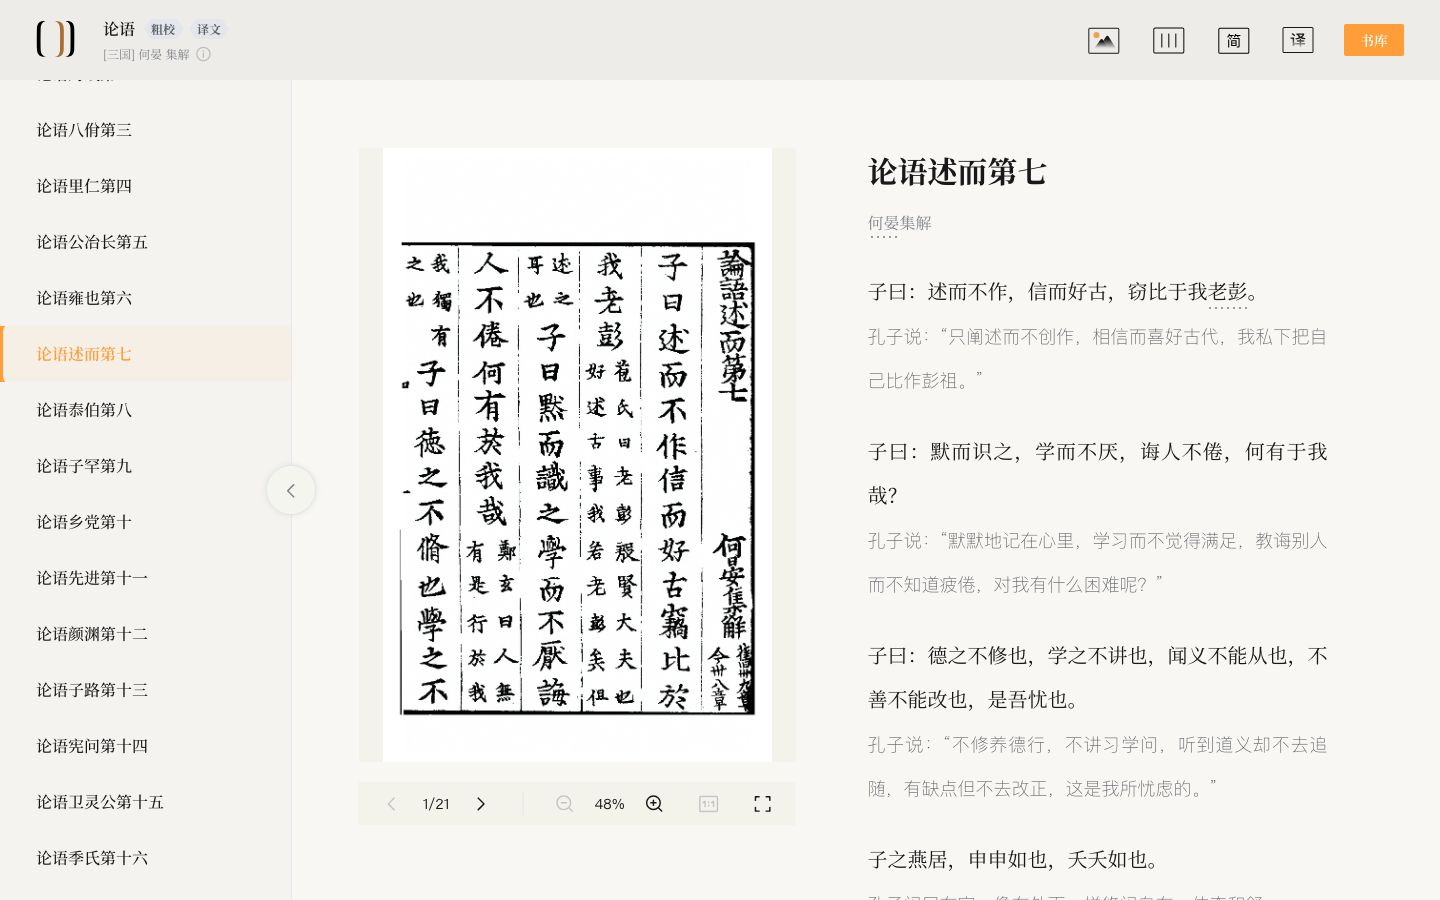This screenshot has width=1440, height=900.
Task: Click the scanned page image
Action: (x=577, y=455)
